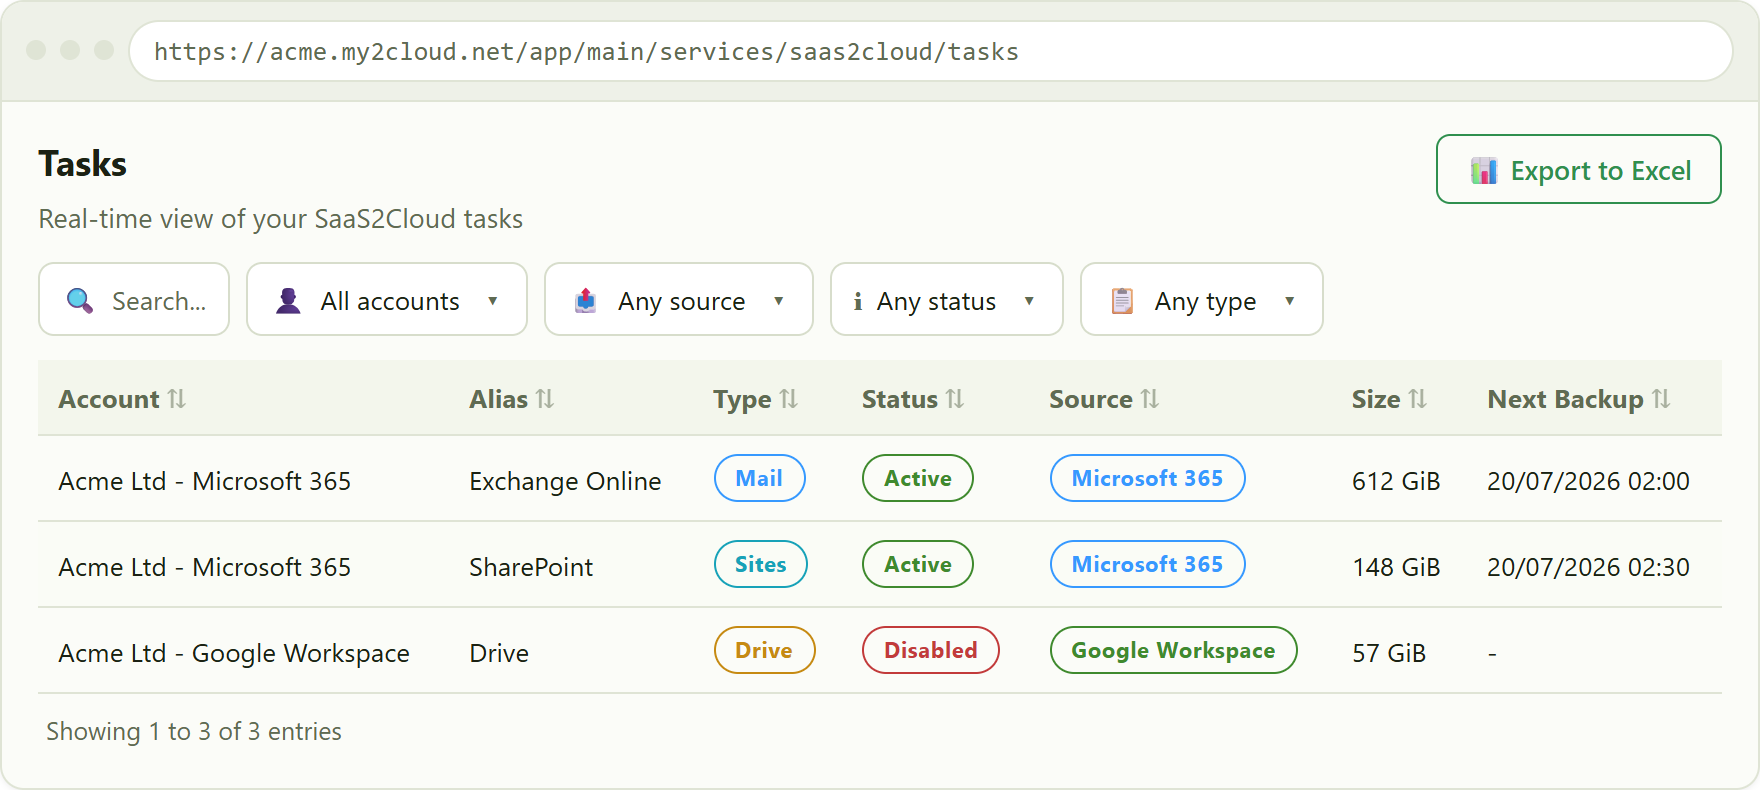Click the 57 GiB size value

[x=1389, y=653]
